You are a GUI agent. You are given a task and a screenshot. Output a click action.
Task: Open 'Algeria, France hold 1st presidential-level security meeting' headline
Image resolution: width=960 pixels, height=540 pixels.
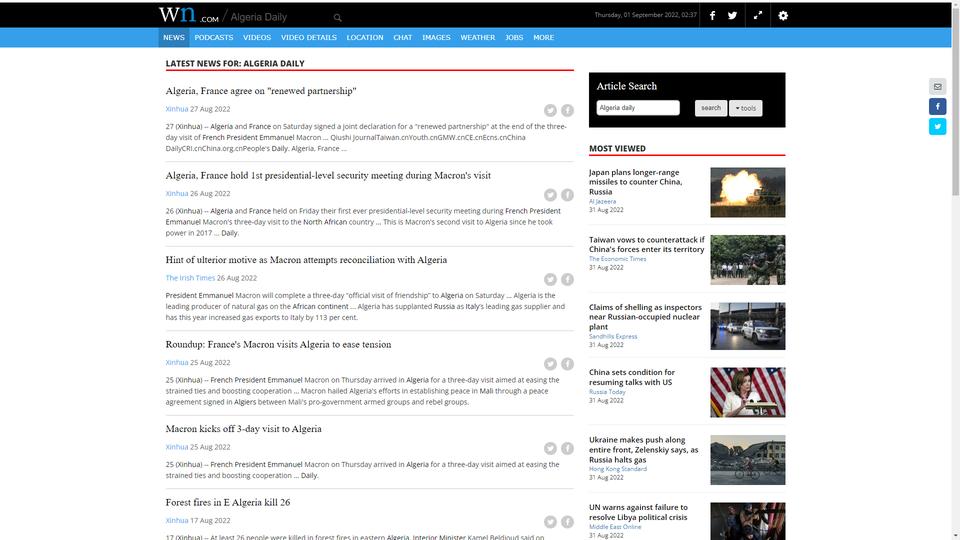click(328, 175)
